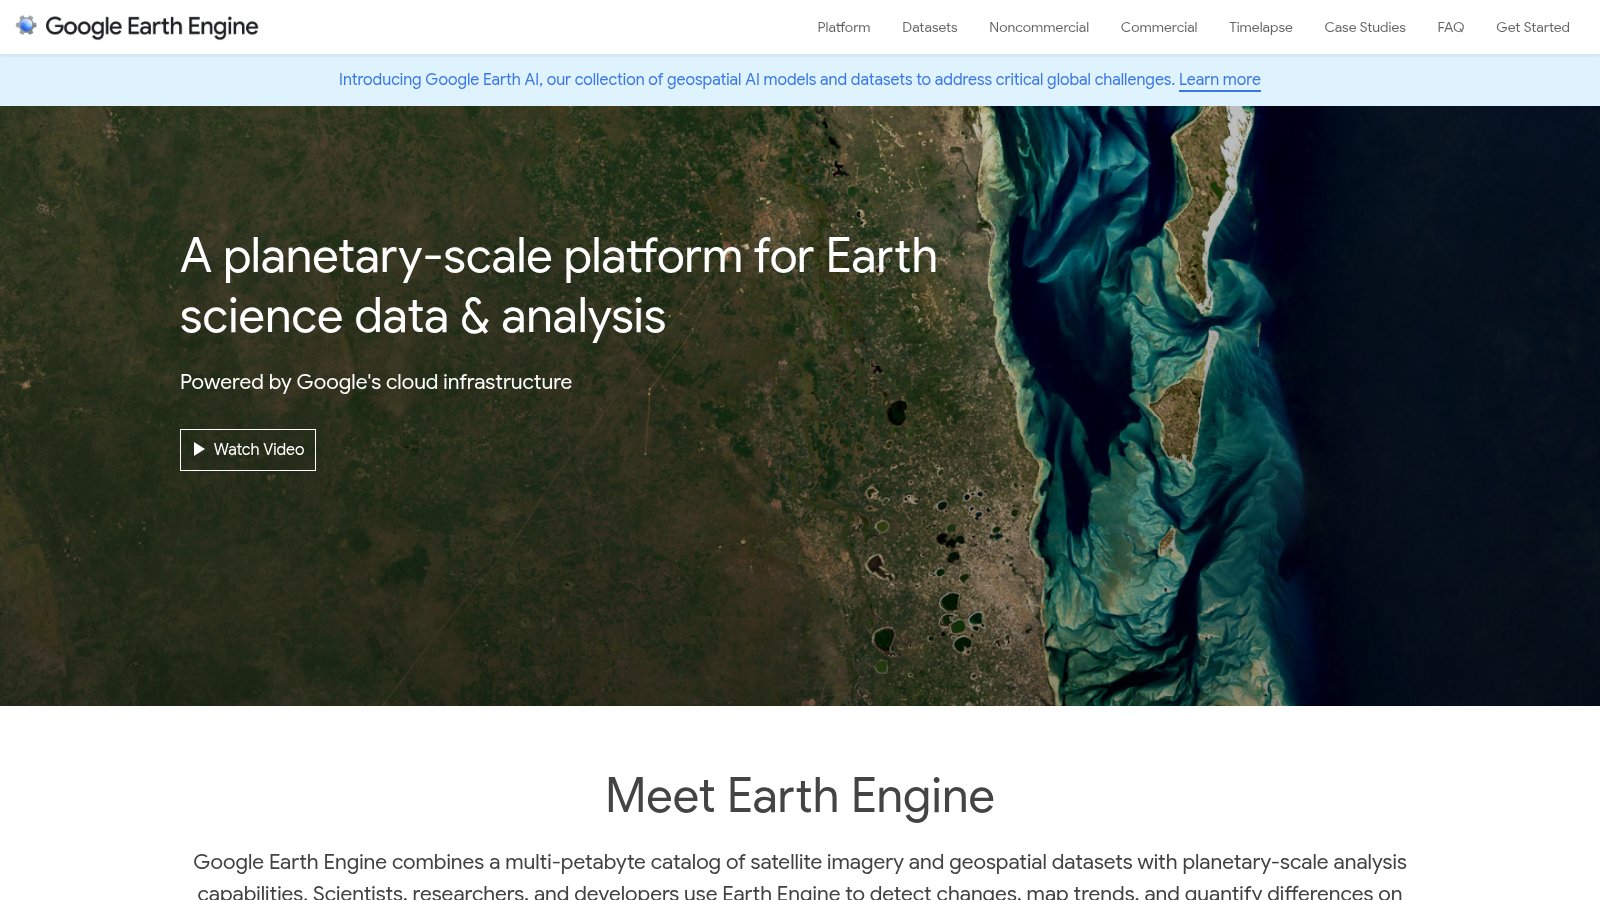The image size is (1600, 900).
Task: Select Commercial in the top navigation
Action: 1159,27
